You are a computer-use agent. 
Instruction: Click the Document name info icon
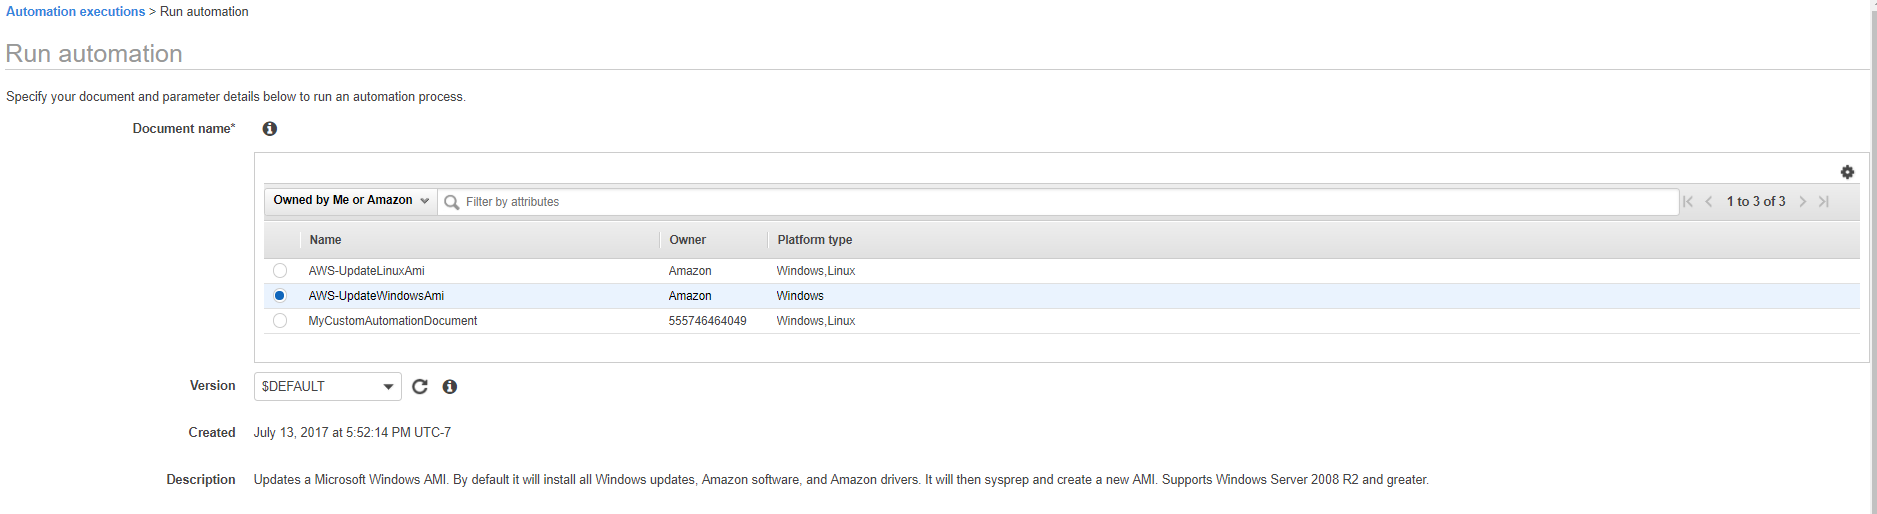[269, 129]
